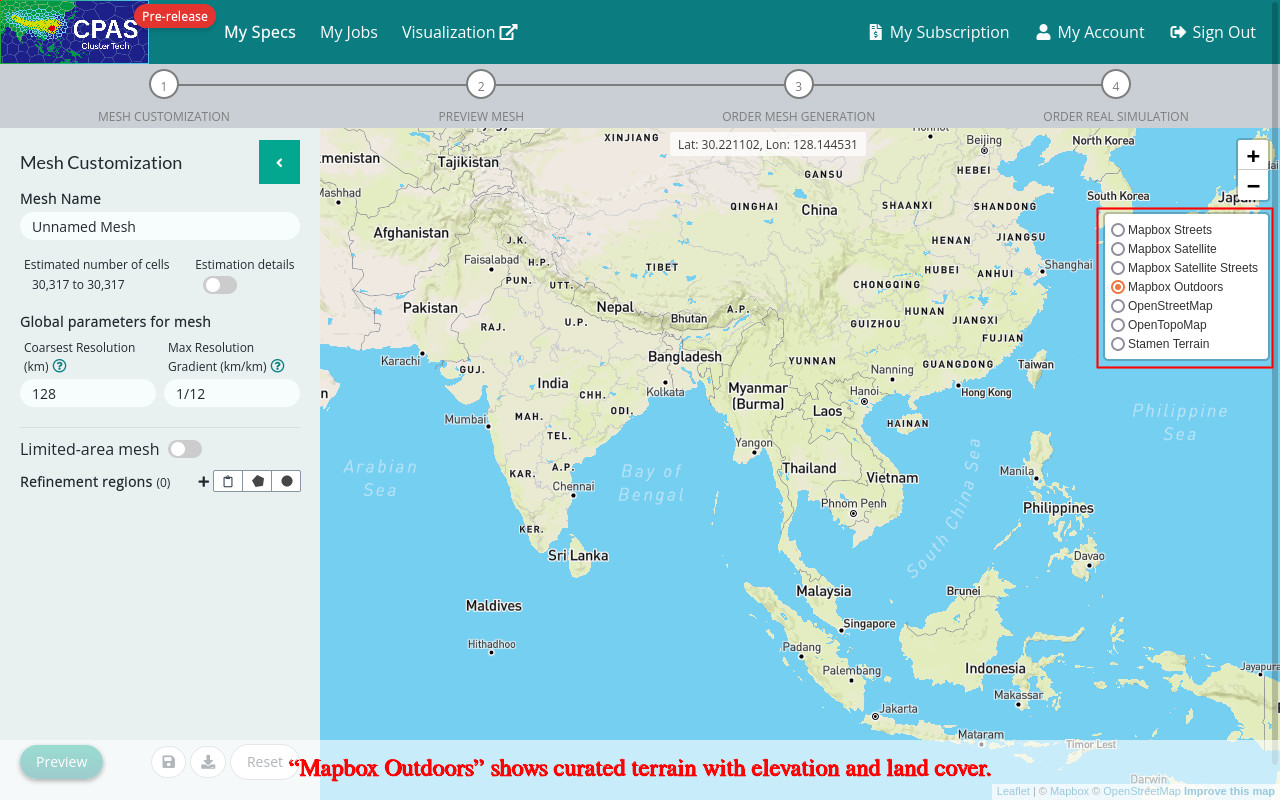The width and height of the screenshot is (1280, 800).
Task: Select step 2 Preview Mesh circle
Action: pos(481,85)
